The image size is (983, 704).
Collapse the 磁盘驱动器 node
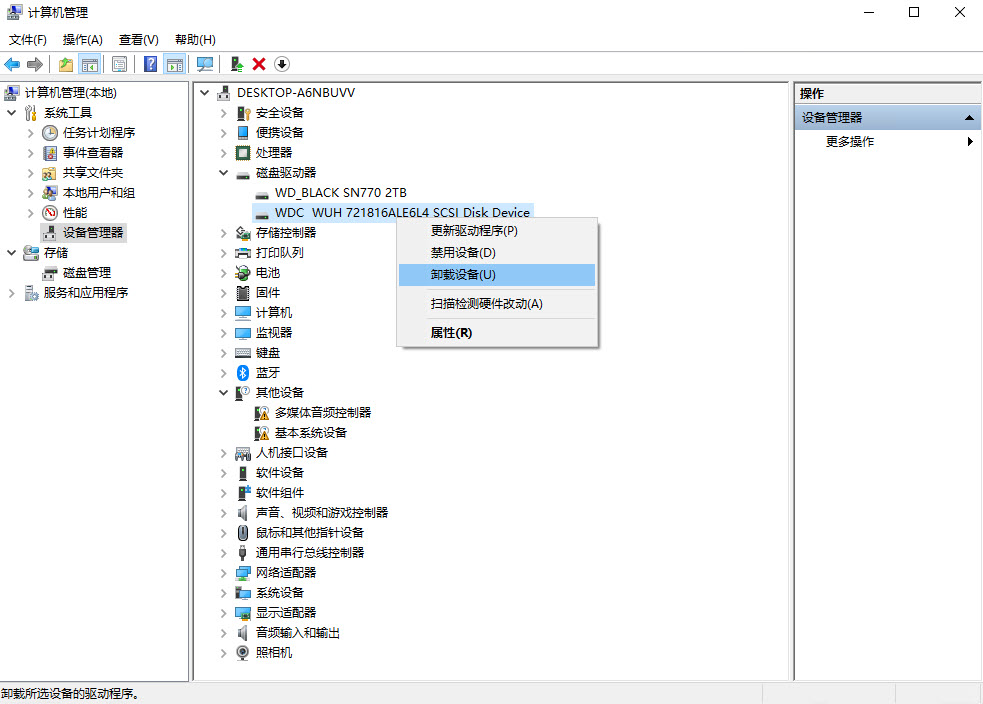click(223, 172)
